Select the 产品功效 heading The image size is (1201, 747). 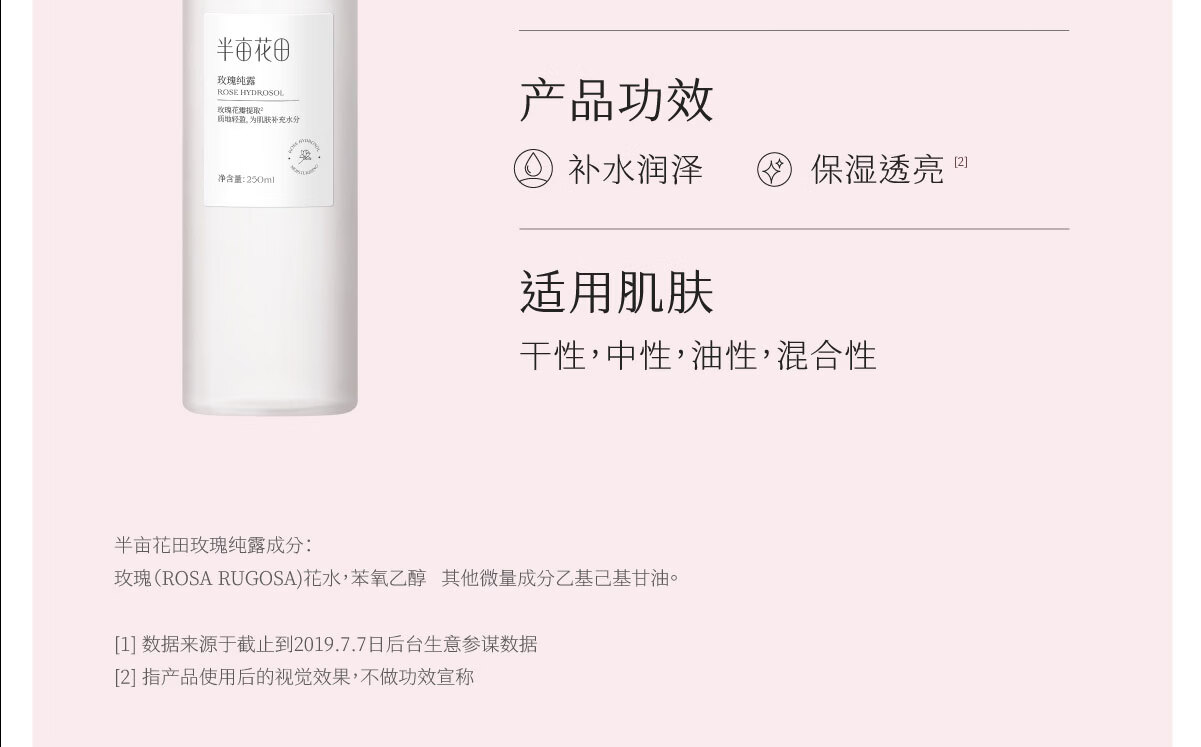tap(617, 100)
